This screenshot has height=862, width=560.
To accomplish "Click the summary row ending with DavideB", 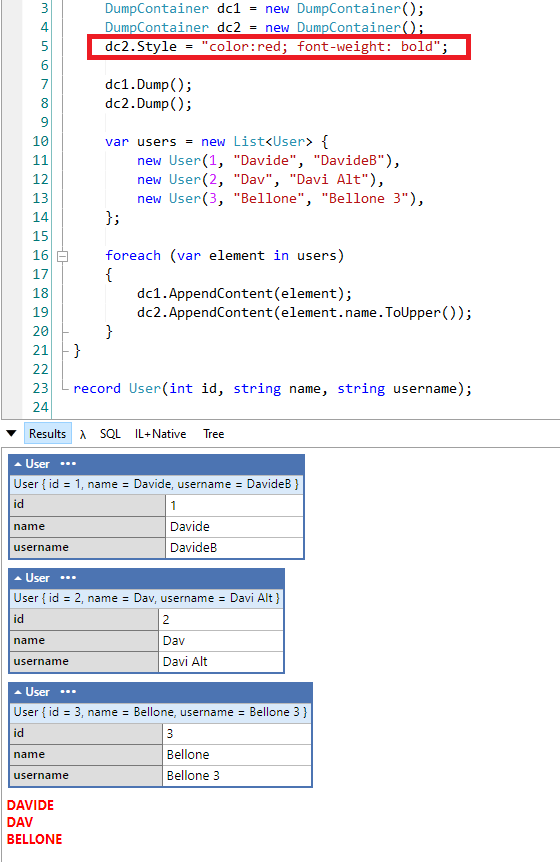I will coord(157,484).
